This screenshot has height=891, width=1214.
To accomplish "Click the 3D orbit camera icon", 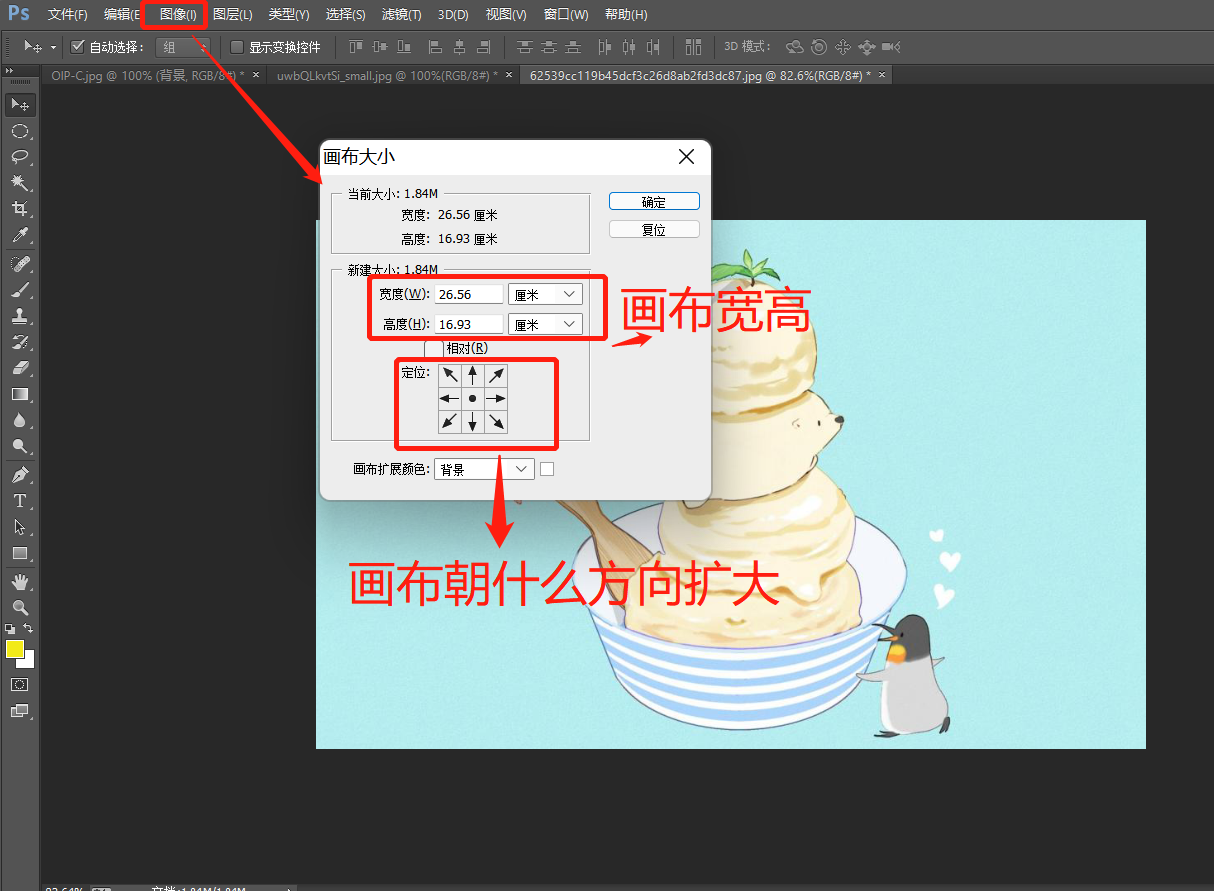I will 795,47.
